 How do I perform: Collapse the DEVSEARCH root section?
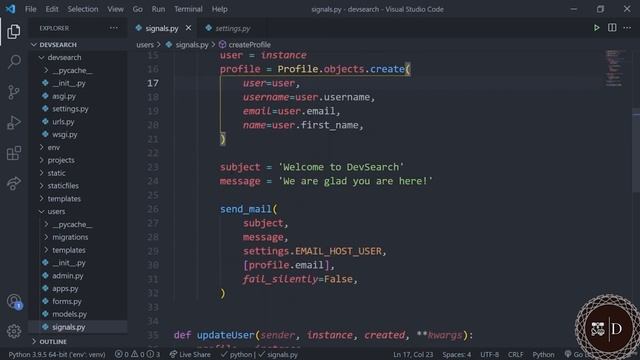(x=78, y=44)
